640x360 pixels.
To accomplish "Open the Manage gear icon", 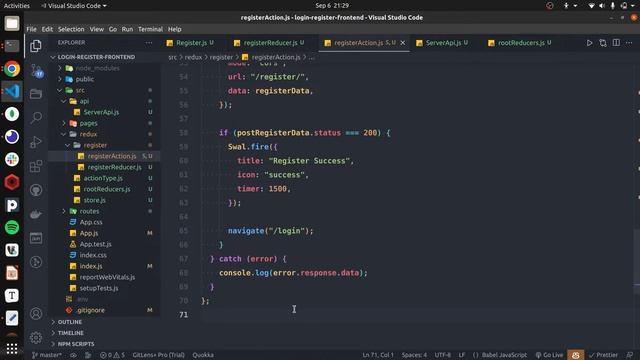I will point(36,338).
